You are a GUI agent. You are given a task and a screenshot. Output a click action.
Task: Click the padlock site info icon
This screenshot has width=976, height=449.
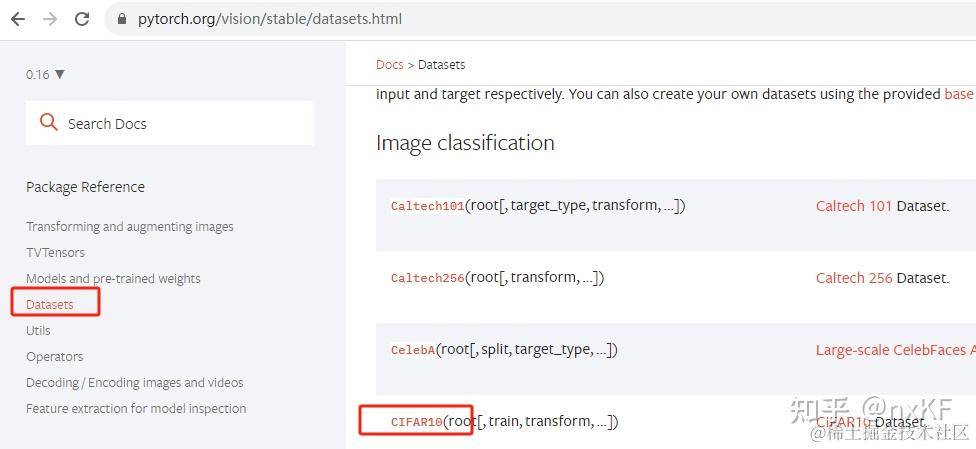coord(122,19)
